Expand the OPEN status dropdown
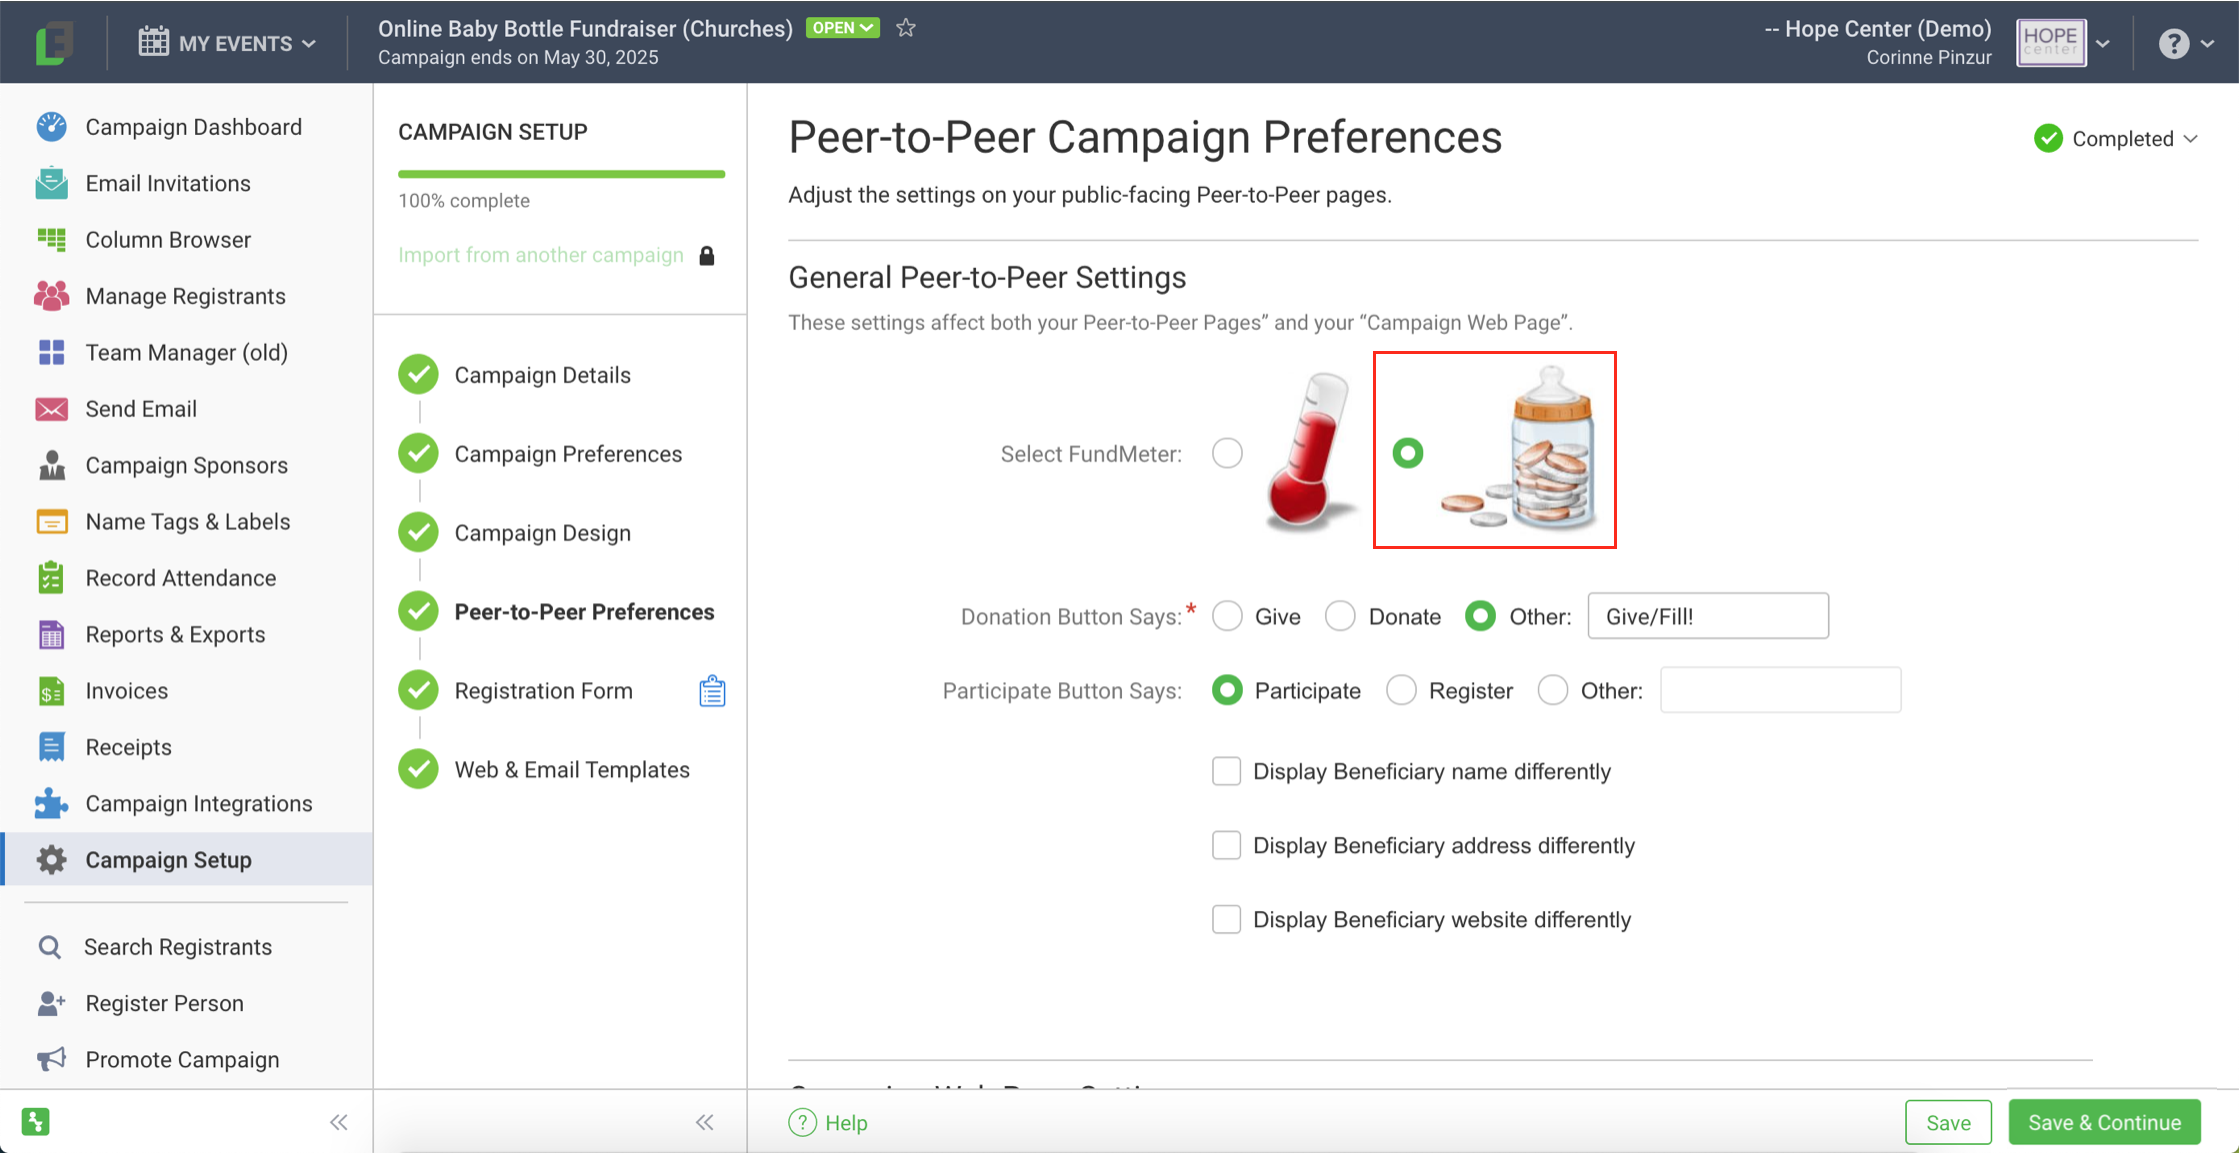The width and height of the screenshot is (2240, 1156). pos(842,28)
